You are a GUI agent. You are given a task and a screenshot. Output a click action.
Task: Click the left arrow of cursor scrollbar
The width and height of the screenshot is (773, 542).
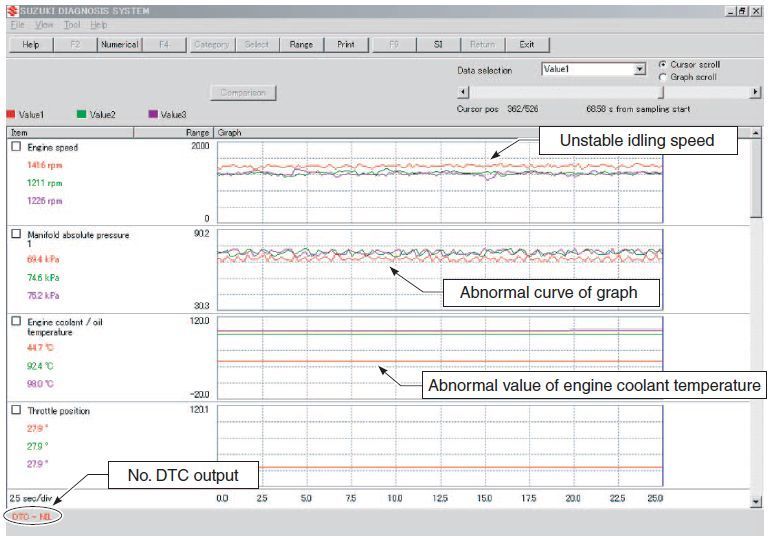(463, 92)
